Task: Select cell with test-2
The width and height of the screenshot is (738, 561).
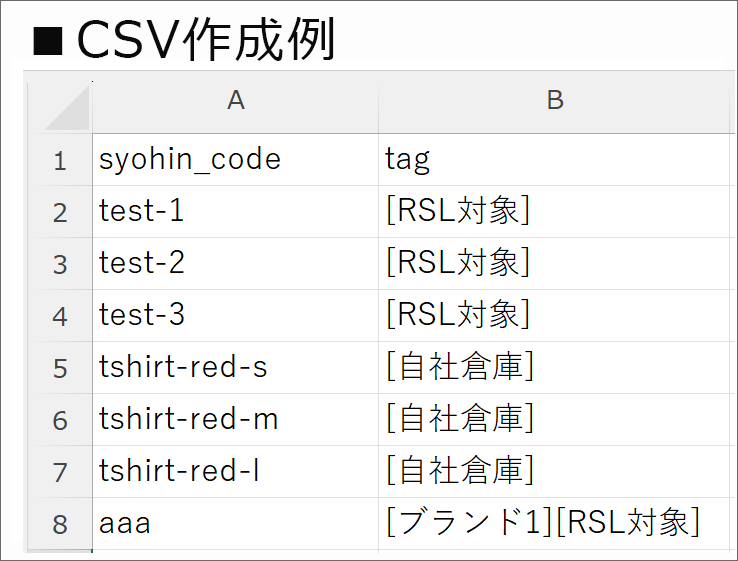Action: pos(235,264)
